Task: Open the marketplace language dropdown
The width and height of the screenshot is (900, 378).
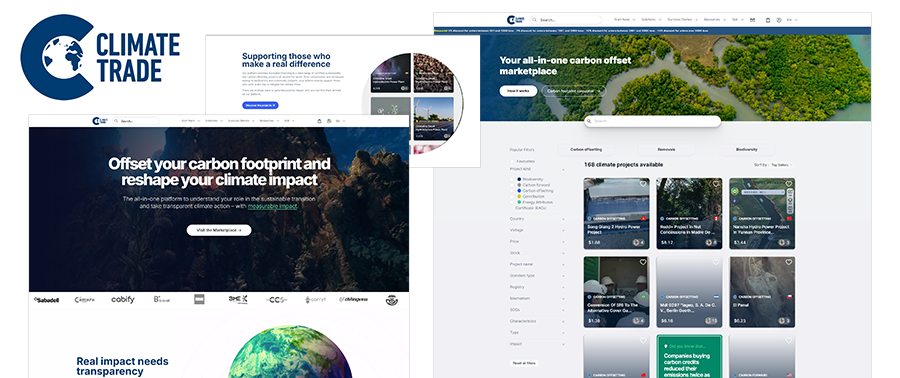Action: click(x=792, y=20)
